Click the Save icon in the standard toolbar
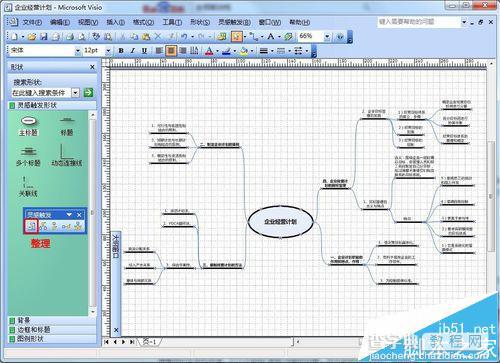The width and height of the screenshot is (500, 363). point(43,36)
